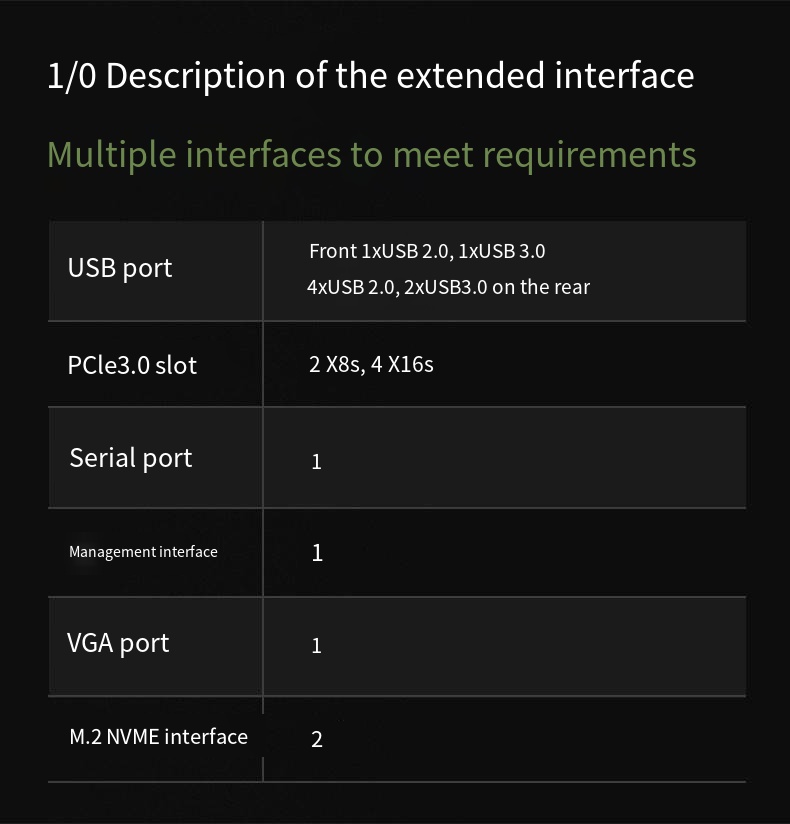This screenshot has height=824, width=790.
Task: Click the M.2 NVME interface value '2'
Action: coord(316,739)
